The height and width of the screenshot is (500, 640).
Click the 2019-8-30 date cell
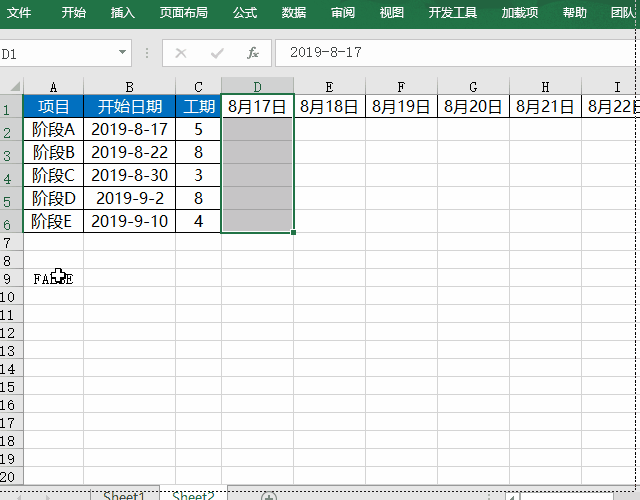tap(129, 175)
